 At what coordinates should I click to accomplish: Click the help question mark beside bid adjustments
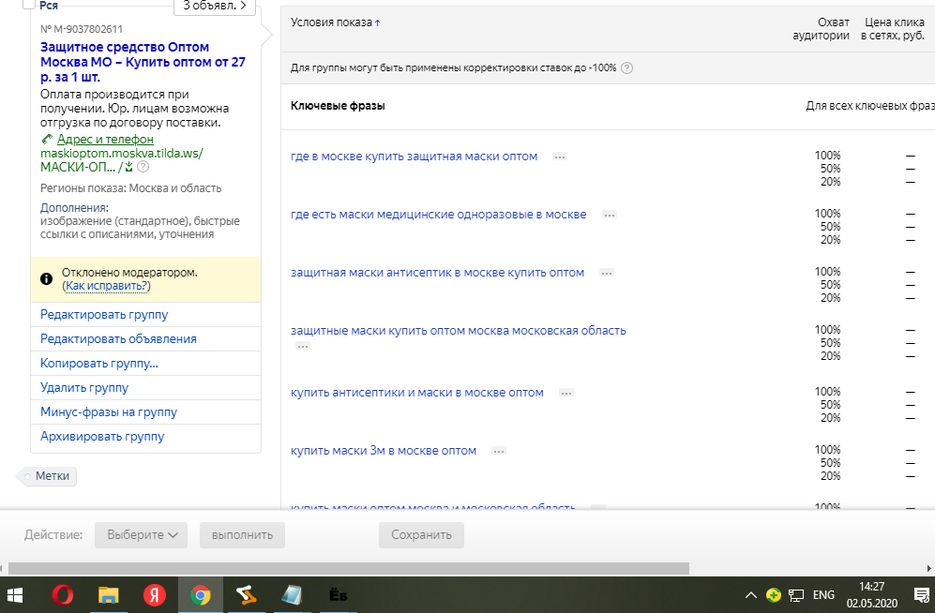(x=627, y=68)
